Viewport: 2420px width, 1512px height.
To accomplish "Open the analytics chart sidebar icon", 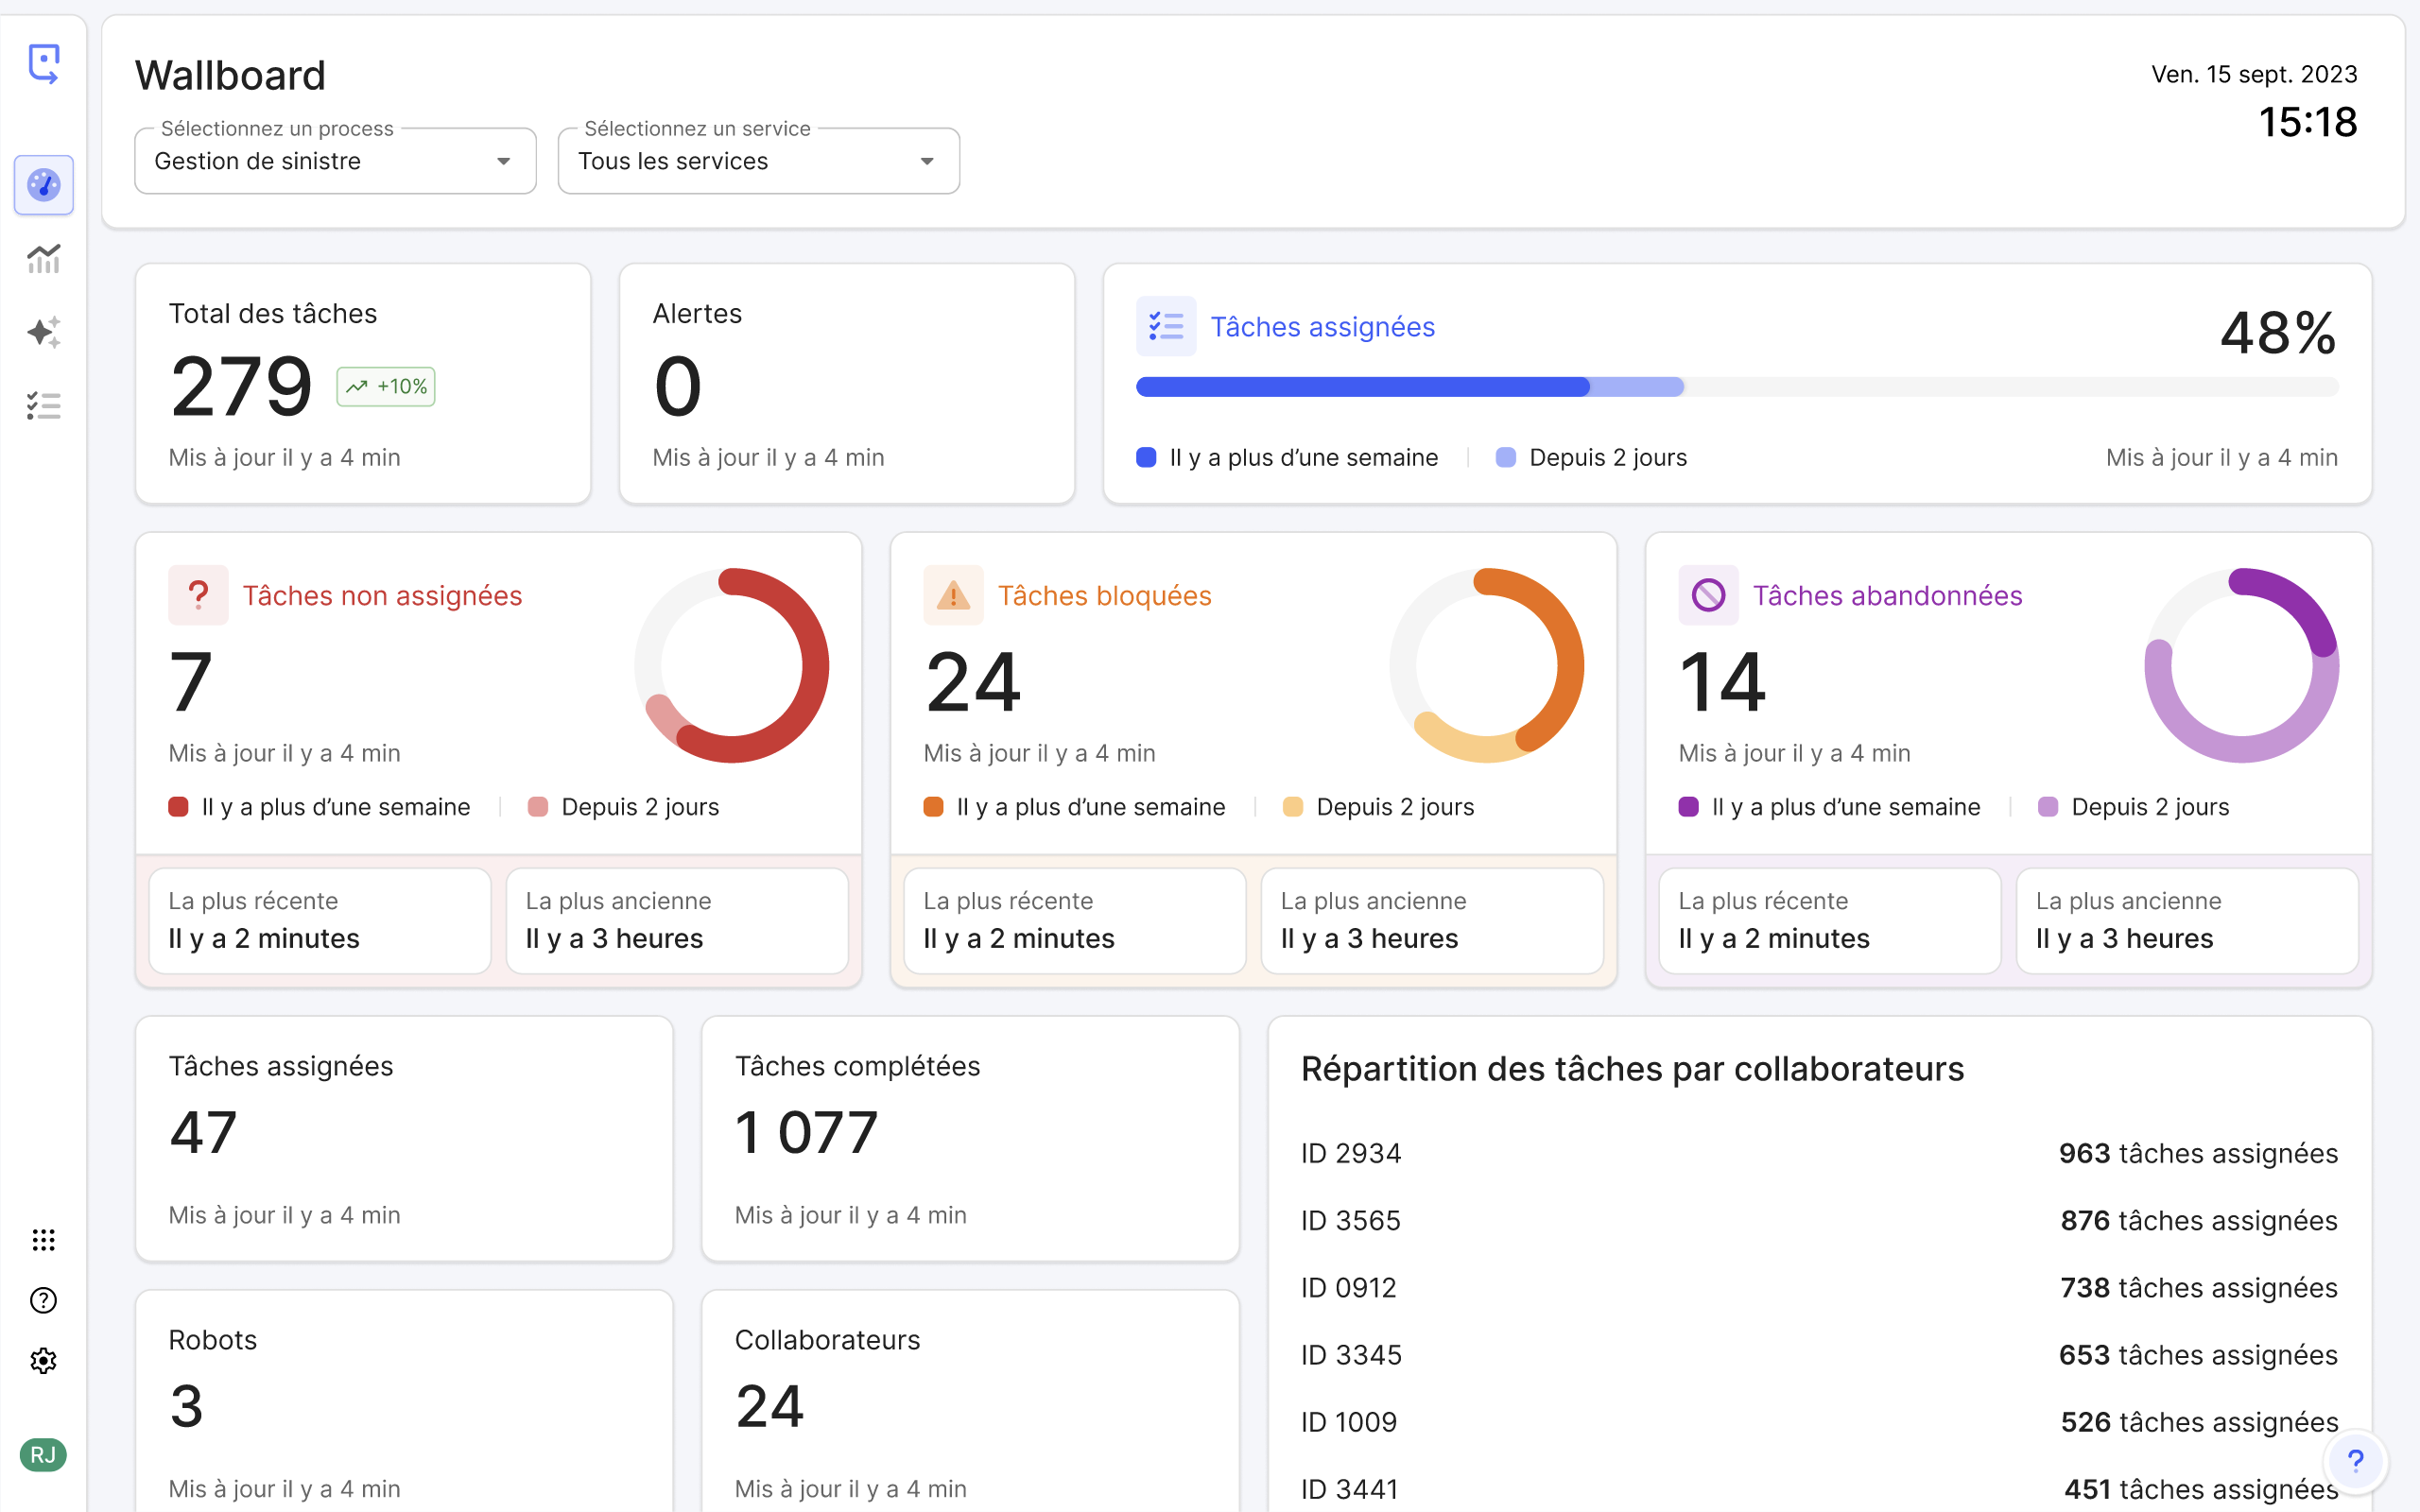I will tap(44, 259).
